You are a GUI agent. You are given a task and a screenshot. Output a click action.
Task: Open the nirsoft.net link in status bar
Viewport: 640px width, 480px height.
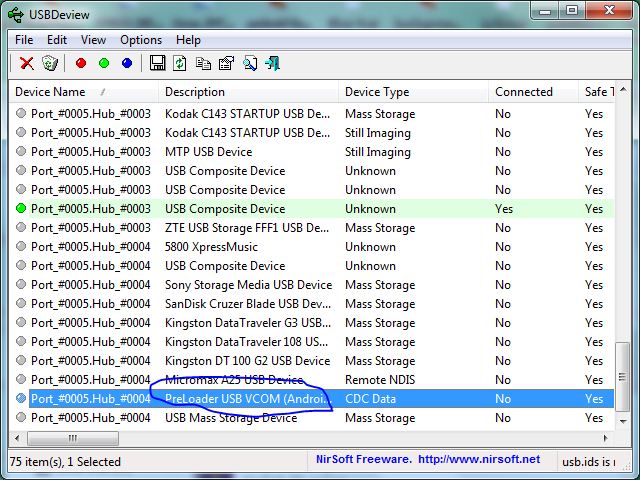479,459
